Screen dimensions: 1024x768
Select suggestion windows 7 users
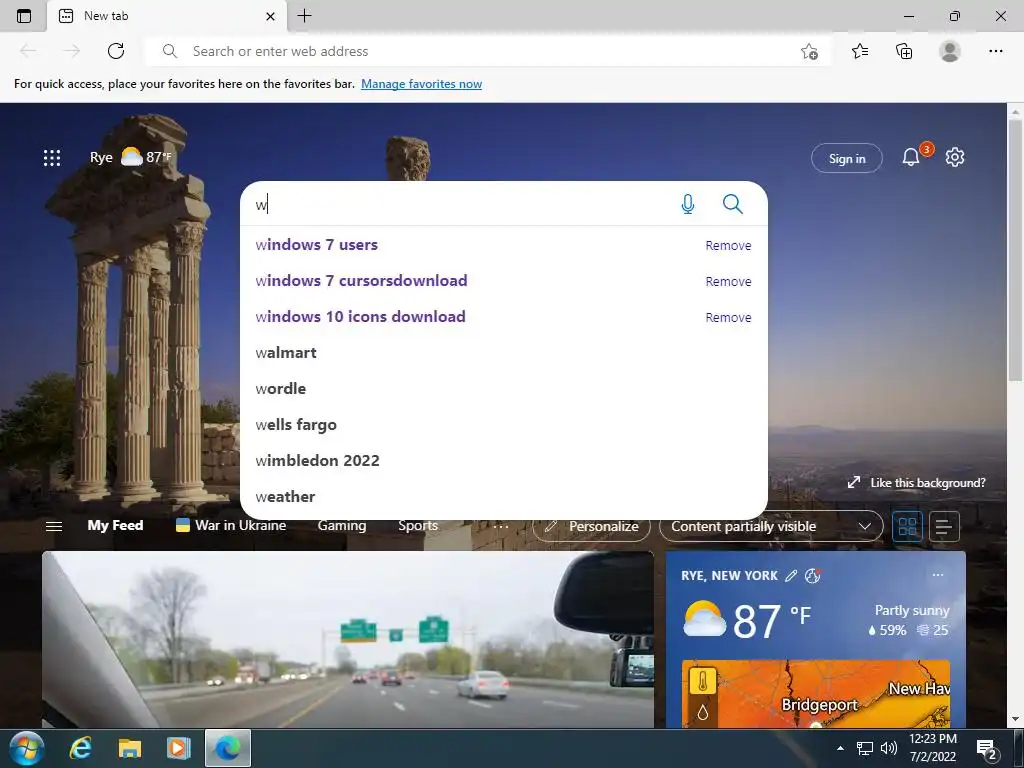[317, 245]
